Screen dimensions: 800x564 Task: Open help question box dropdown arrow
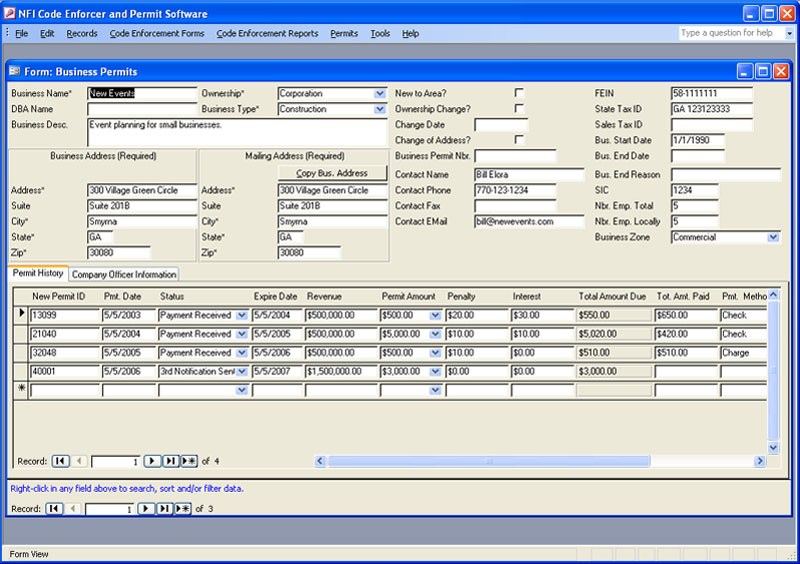point(789,33)
